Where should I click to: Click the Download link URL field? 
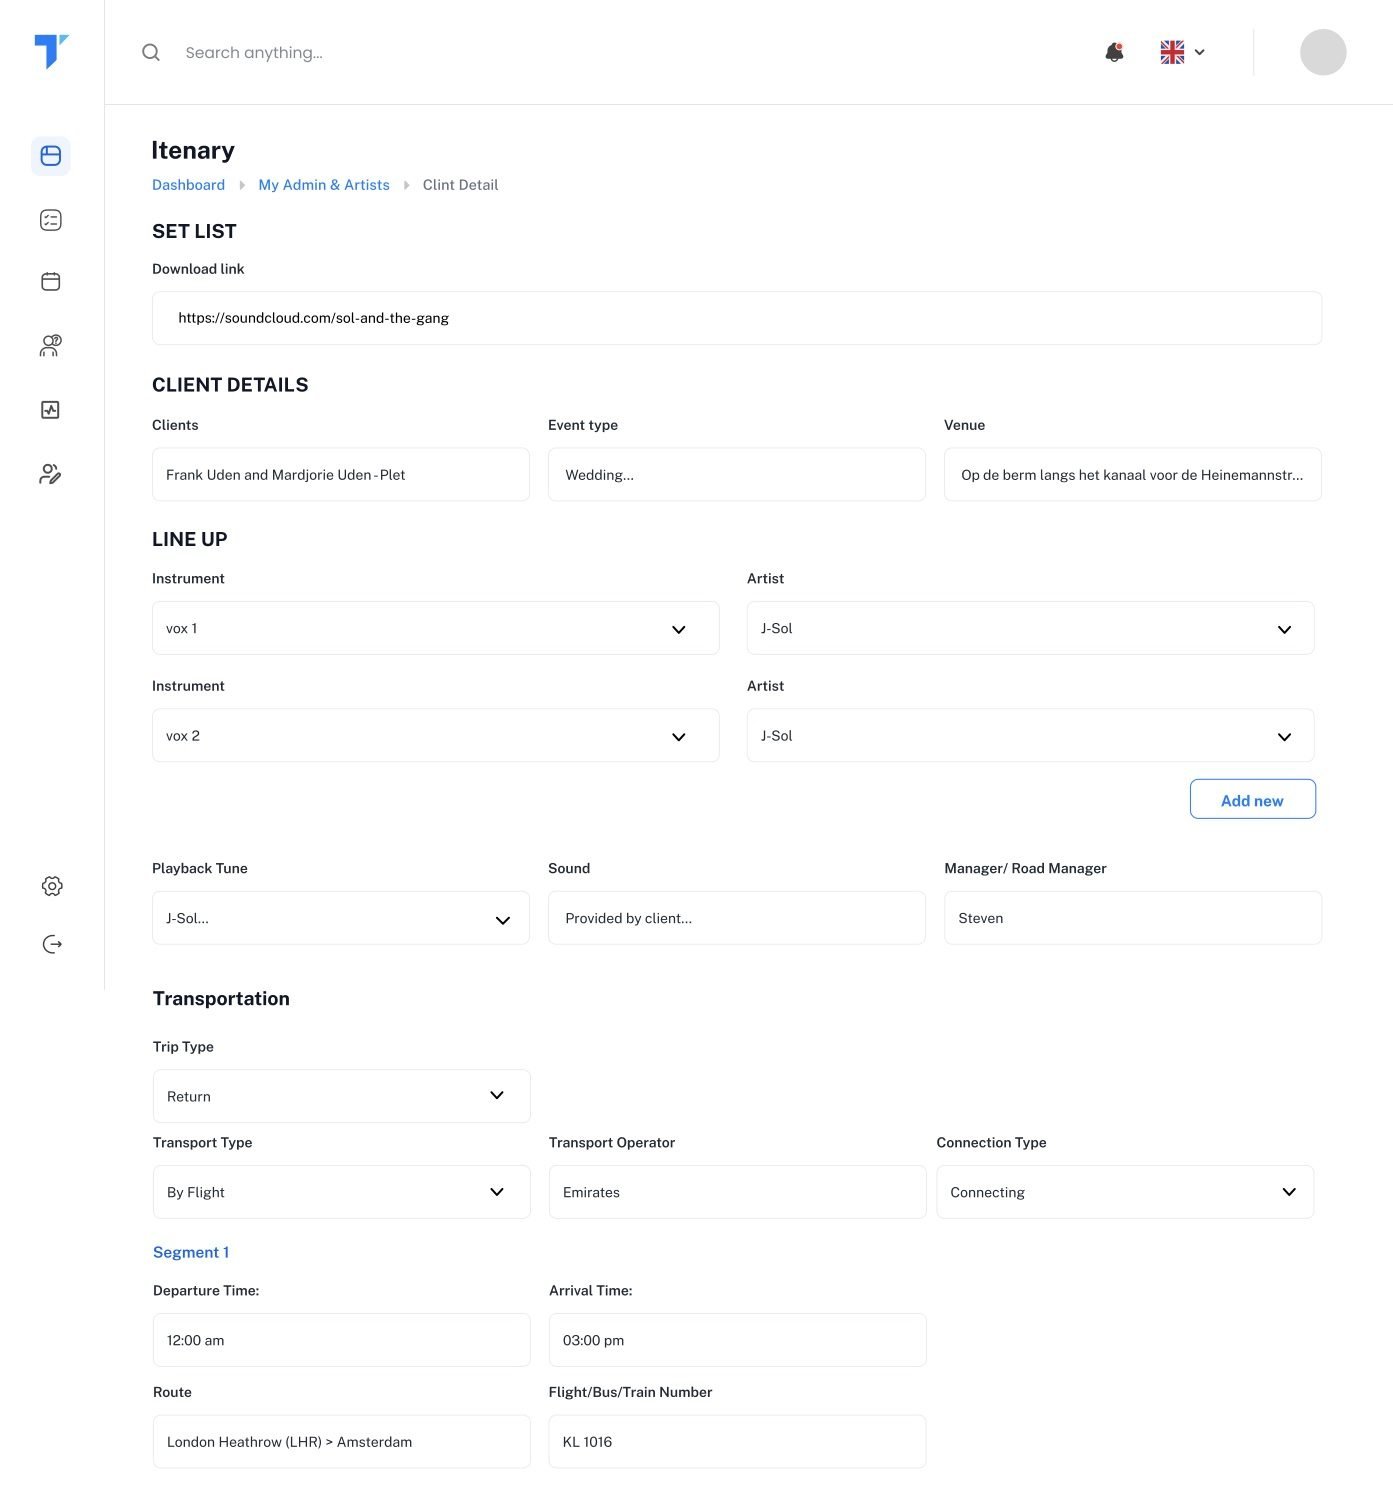click(x=737, y=318)
